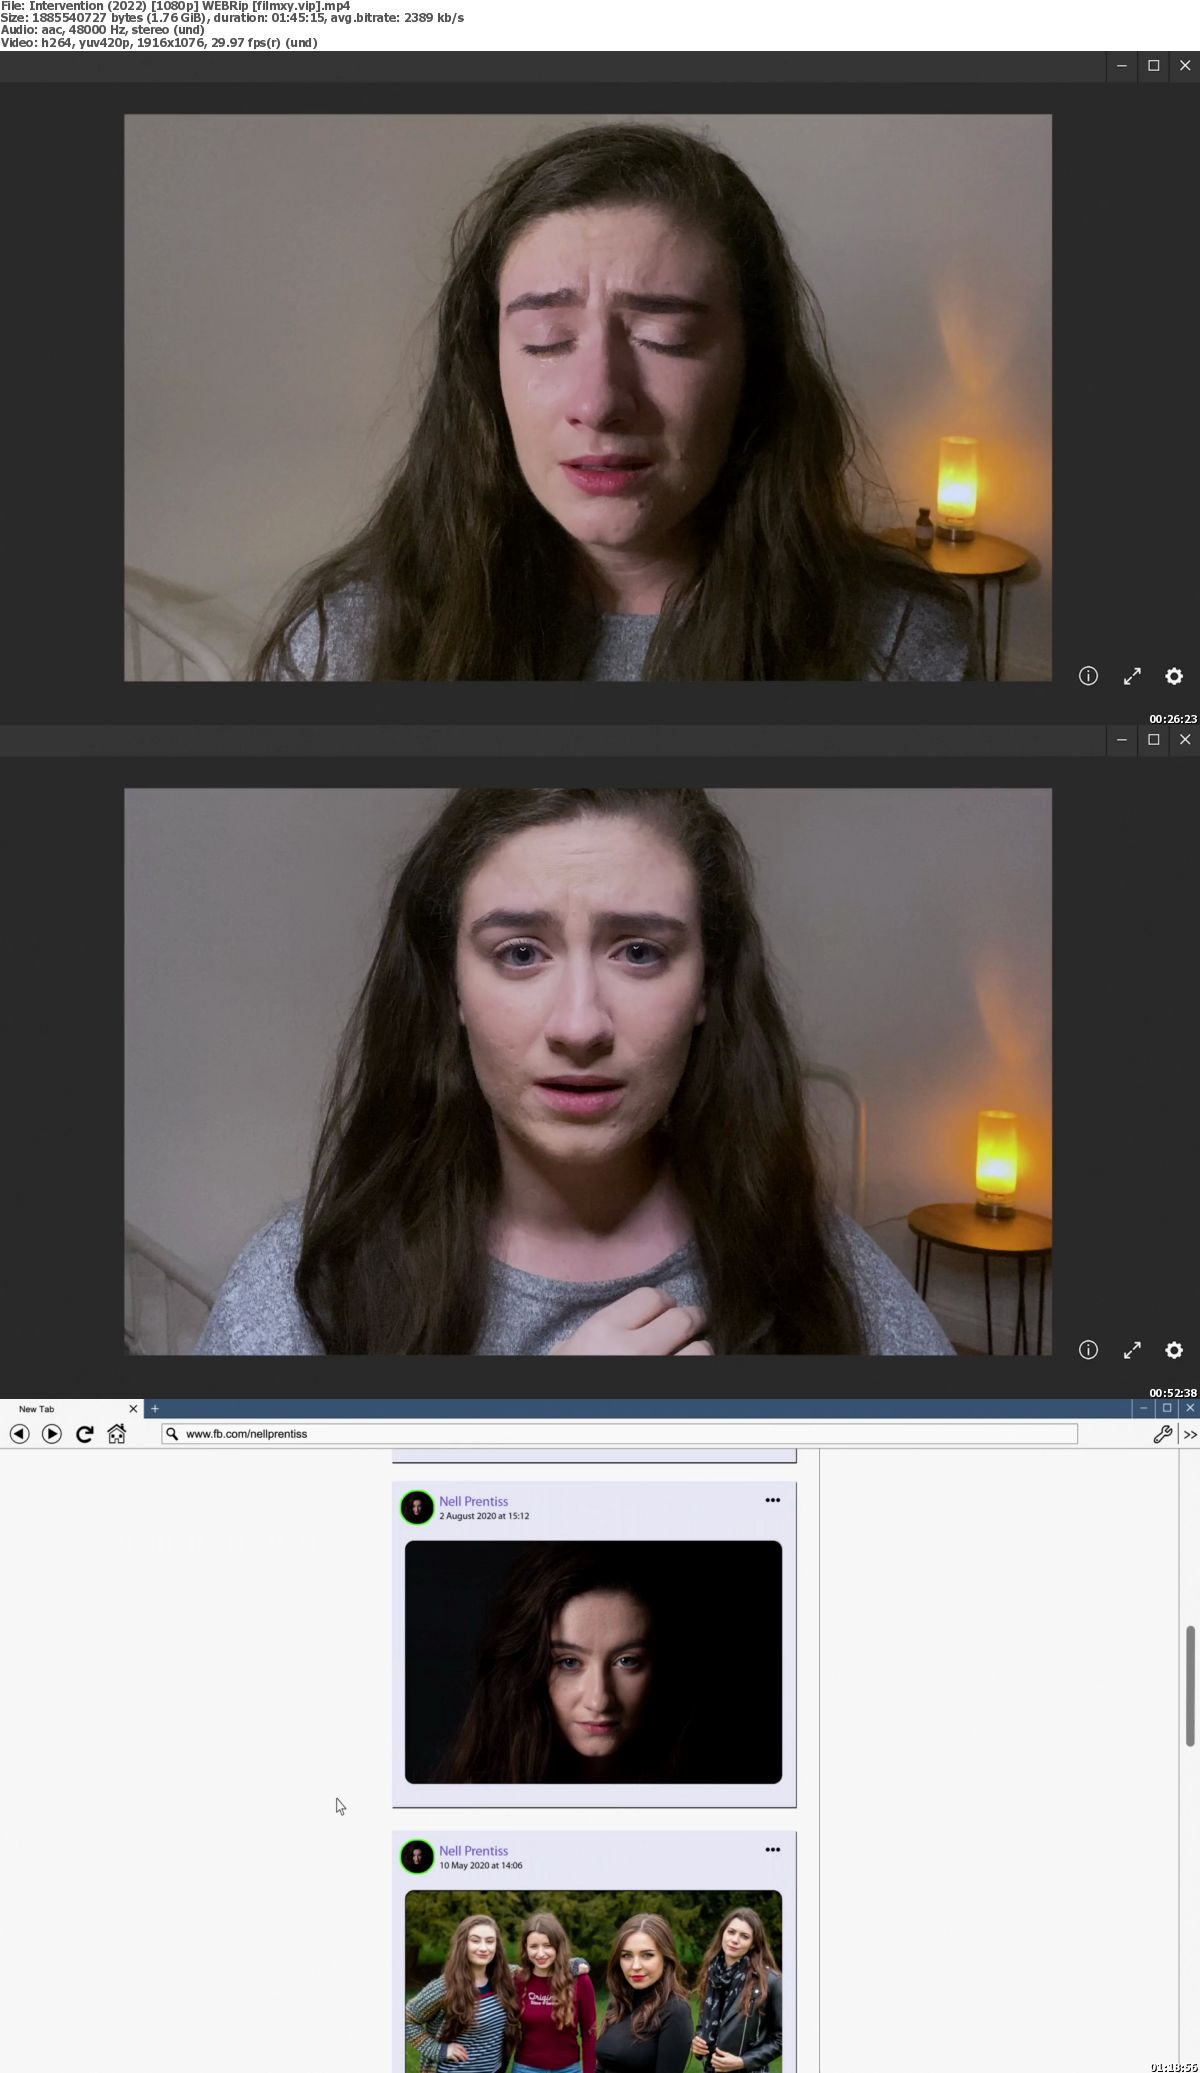Select the New Tab browser tab

click(70, 1408)
